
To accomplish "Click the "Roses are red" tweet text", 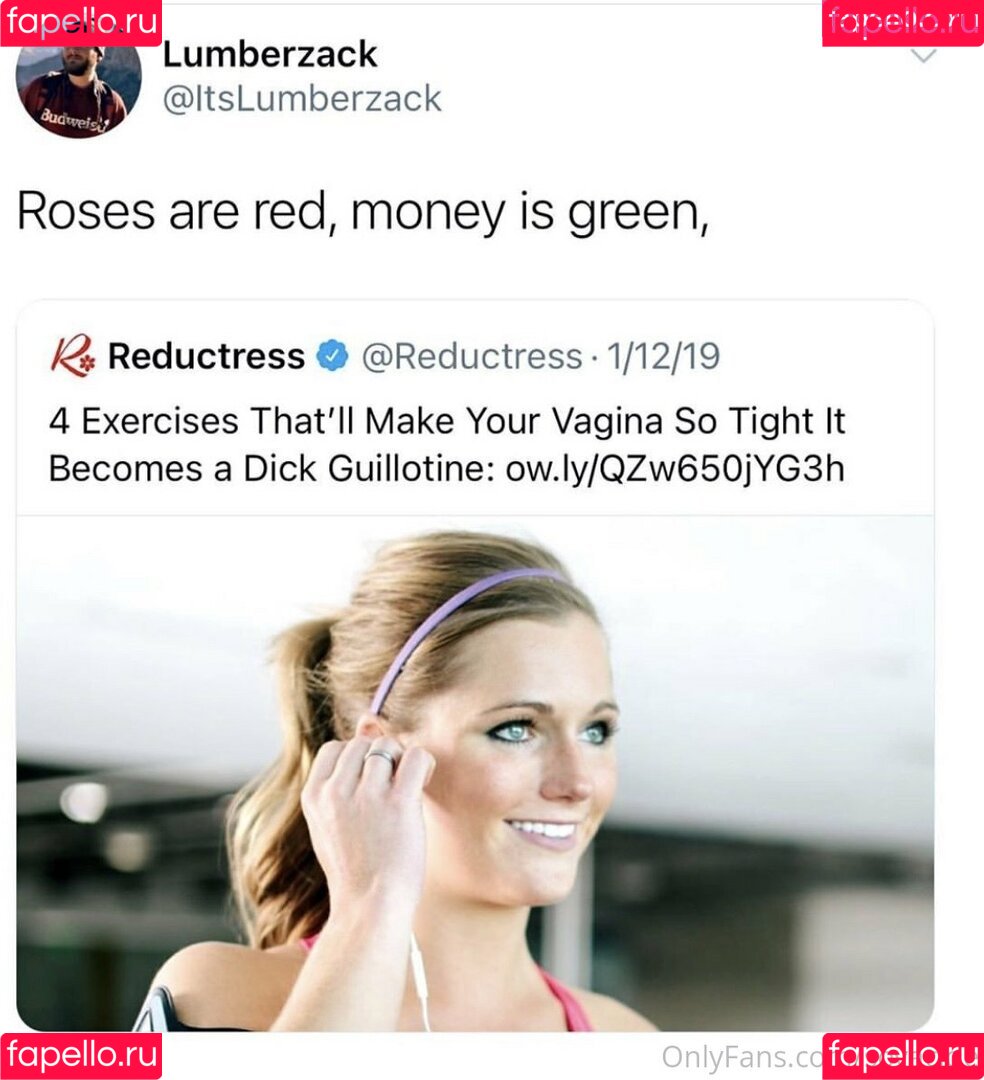I will point(363,212).
